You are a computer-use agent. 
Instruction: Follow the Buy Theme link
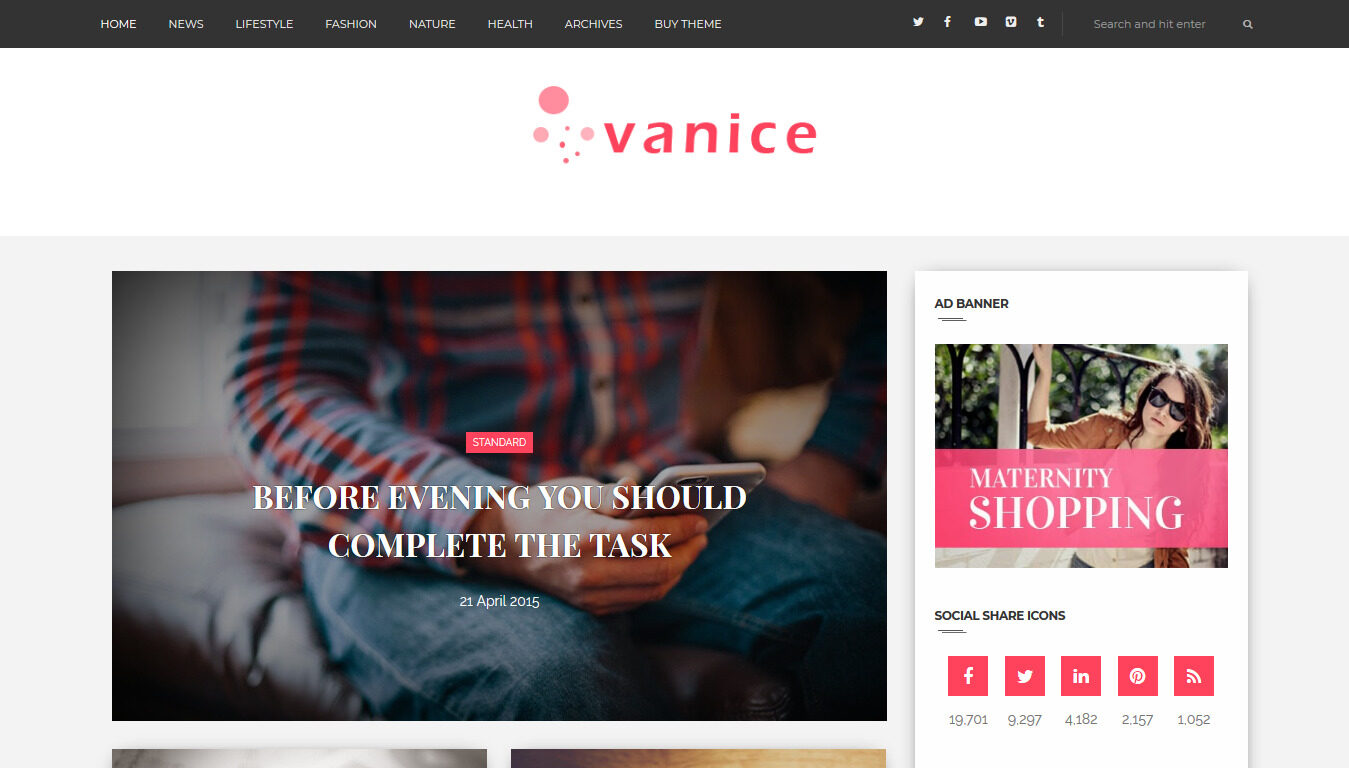pyautogui.click(x=688, y=24)
